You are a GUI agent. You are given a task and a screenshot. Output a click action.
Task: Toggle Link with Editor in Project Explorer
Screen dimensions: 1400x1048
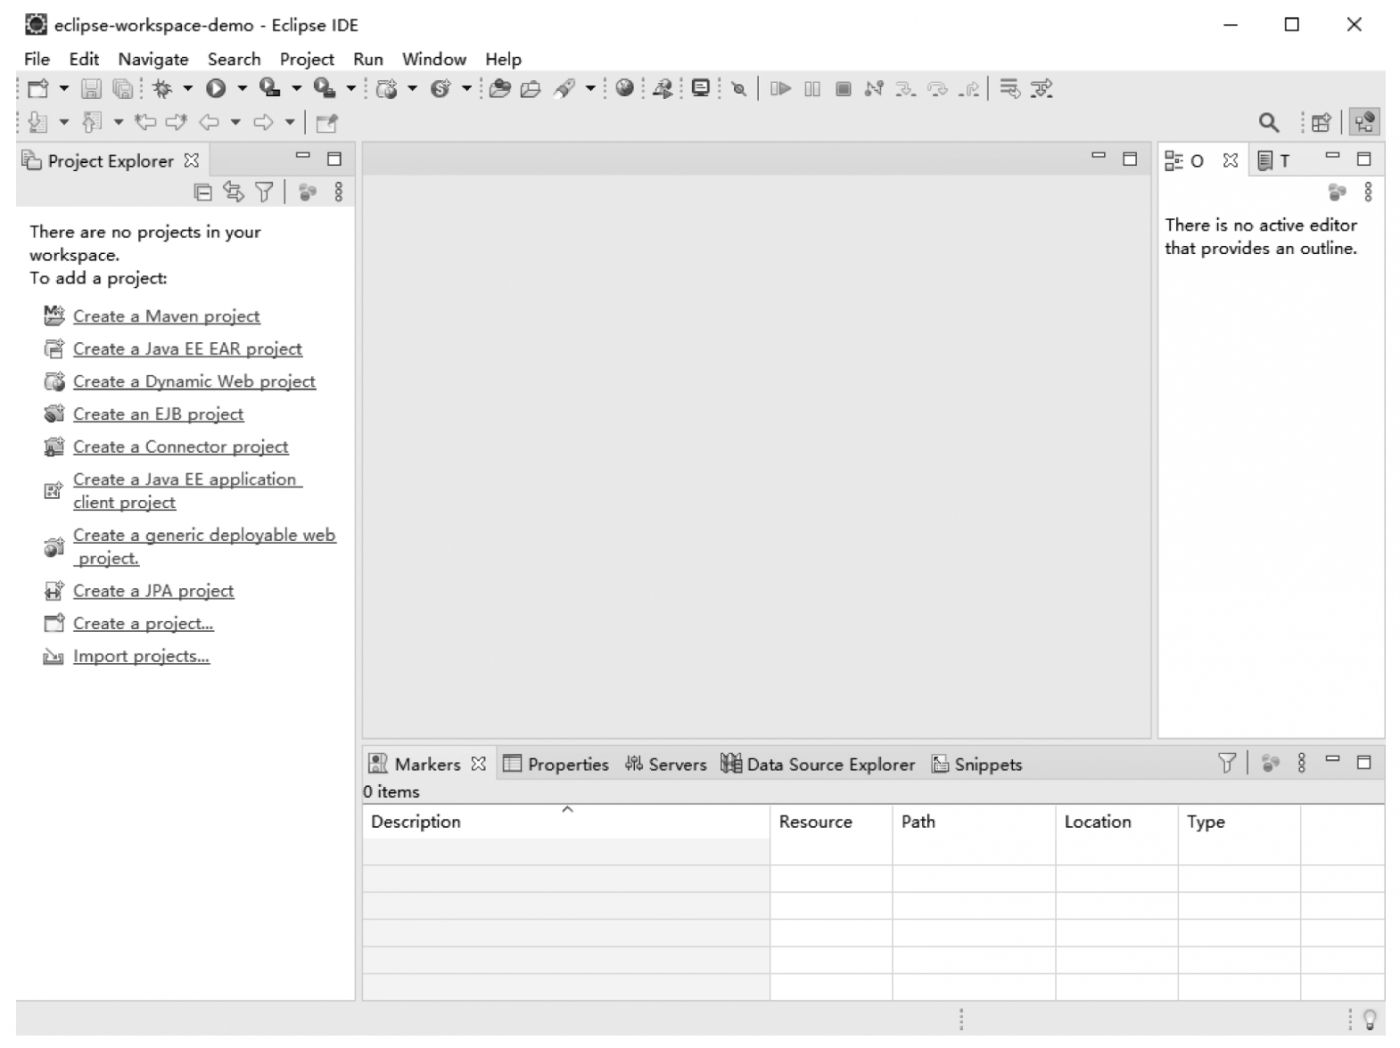click(233, 191)
